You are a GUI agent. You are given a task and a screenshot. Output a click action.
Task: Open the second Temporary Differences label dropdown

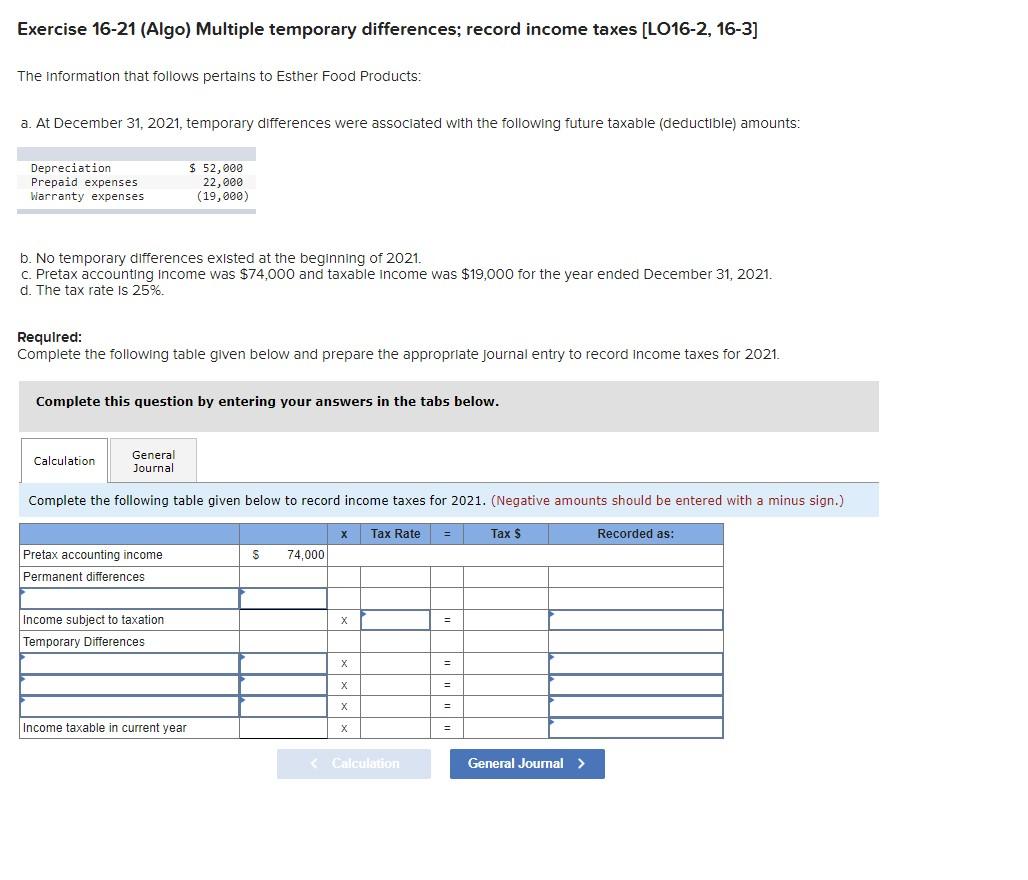click(x=128, y=685)
